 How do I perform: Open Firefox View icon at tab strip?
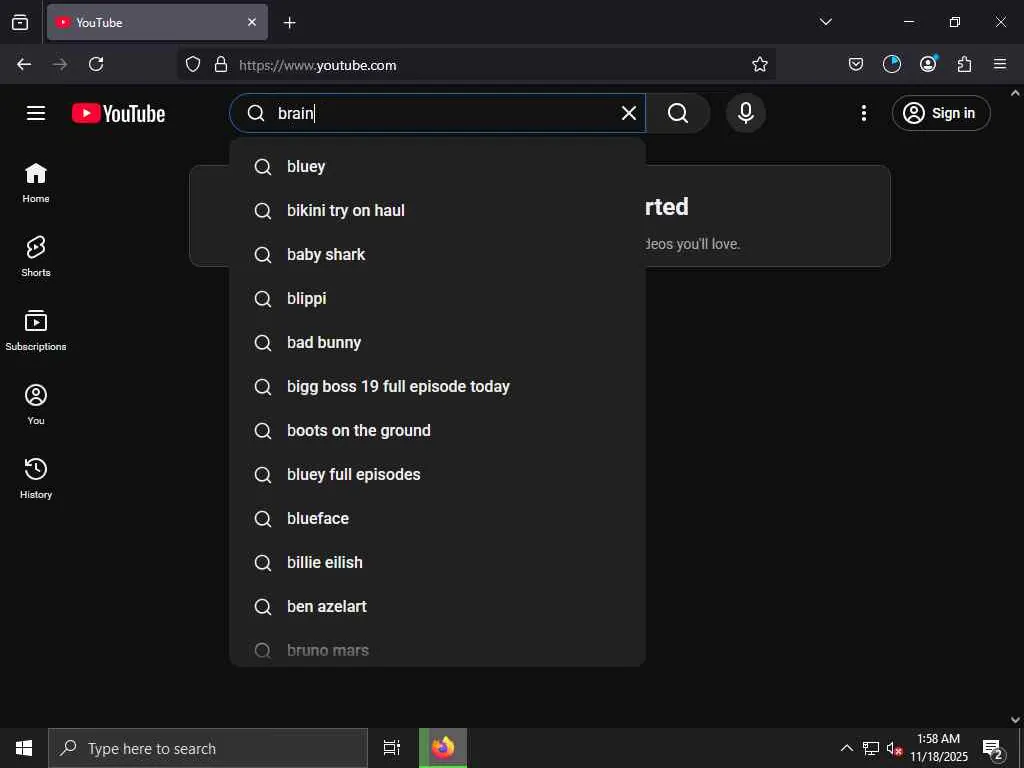pyautogui.click(x=20, y=22)
